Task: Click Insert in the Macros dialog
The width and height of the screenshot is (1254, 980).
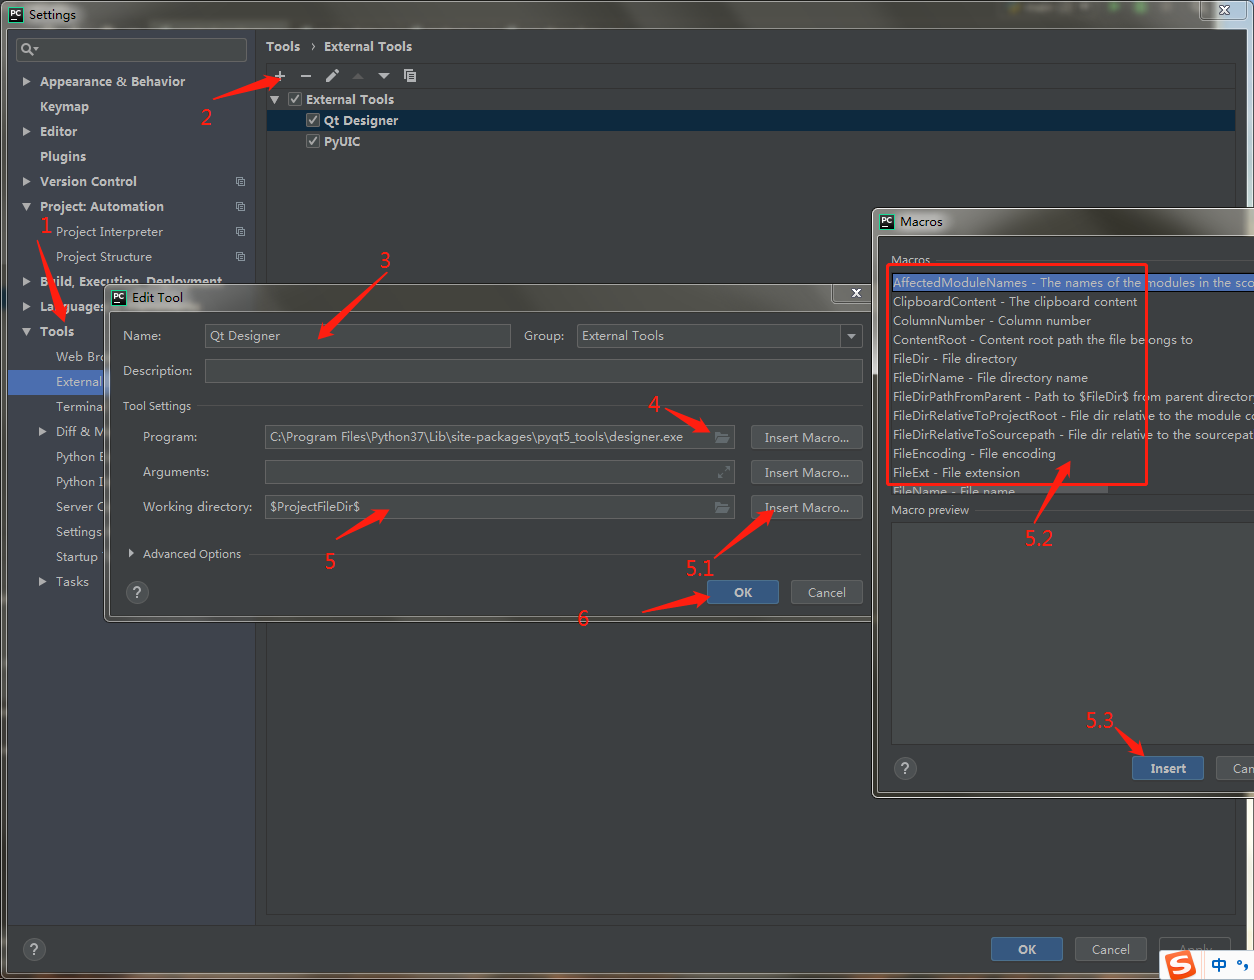Action: pos(1167,768)
